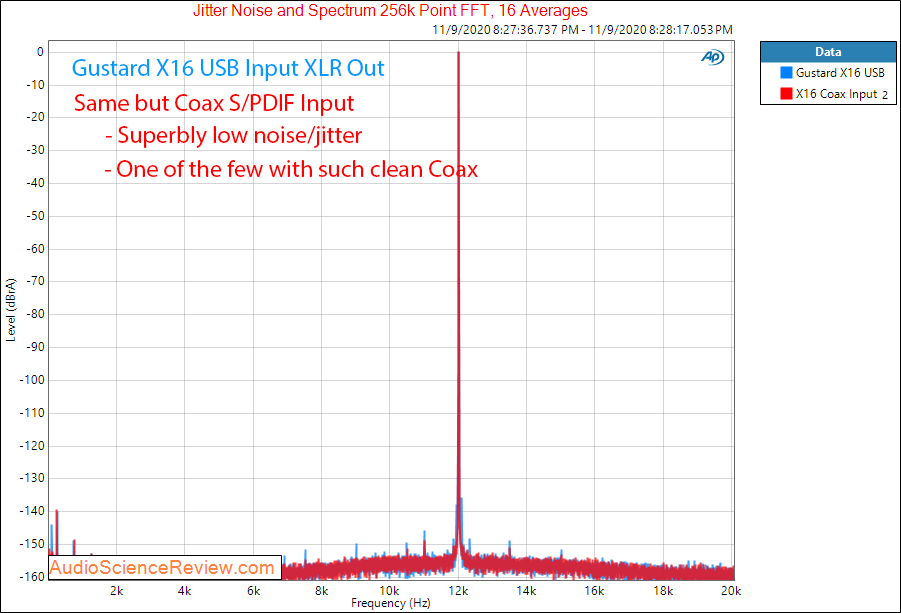Click the "-40" level axis label
The width and height of the screenshot is (901, 613).
coord(36,183)
